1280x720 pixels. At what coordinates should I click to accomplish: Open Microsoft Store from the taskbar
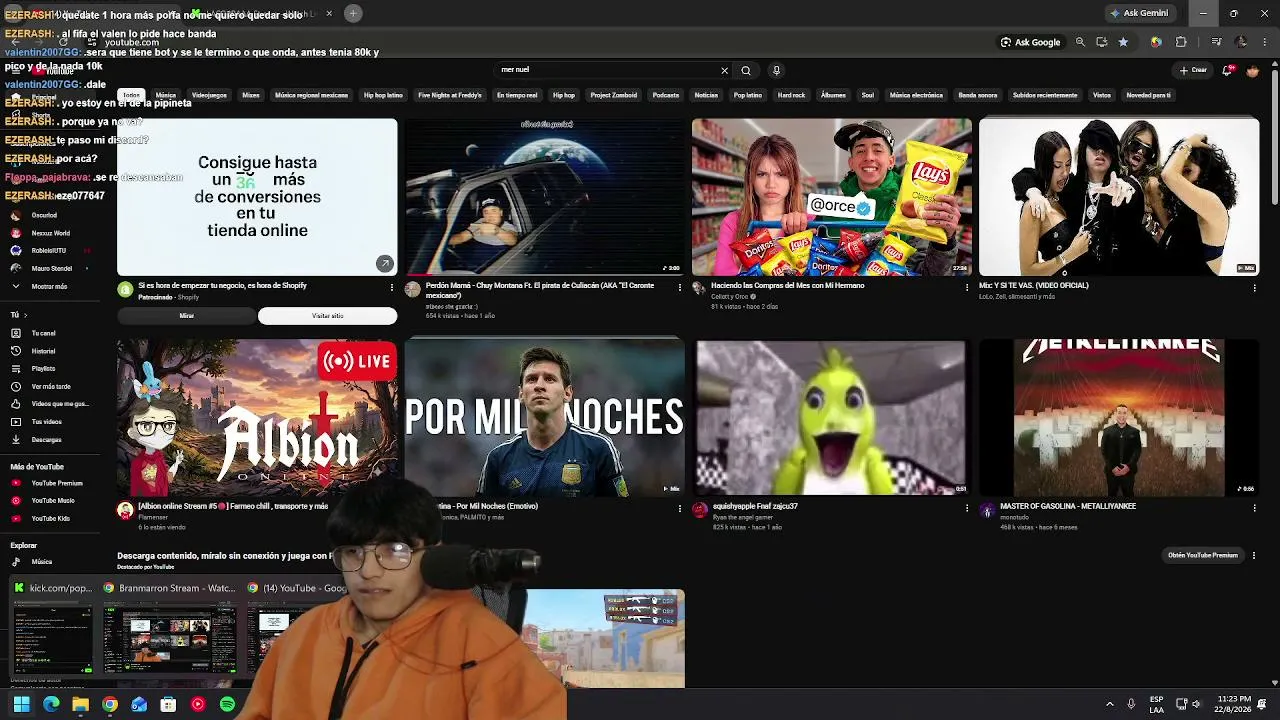click(x=168, y=704)
